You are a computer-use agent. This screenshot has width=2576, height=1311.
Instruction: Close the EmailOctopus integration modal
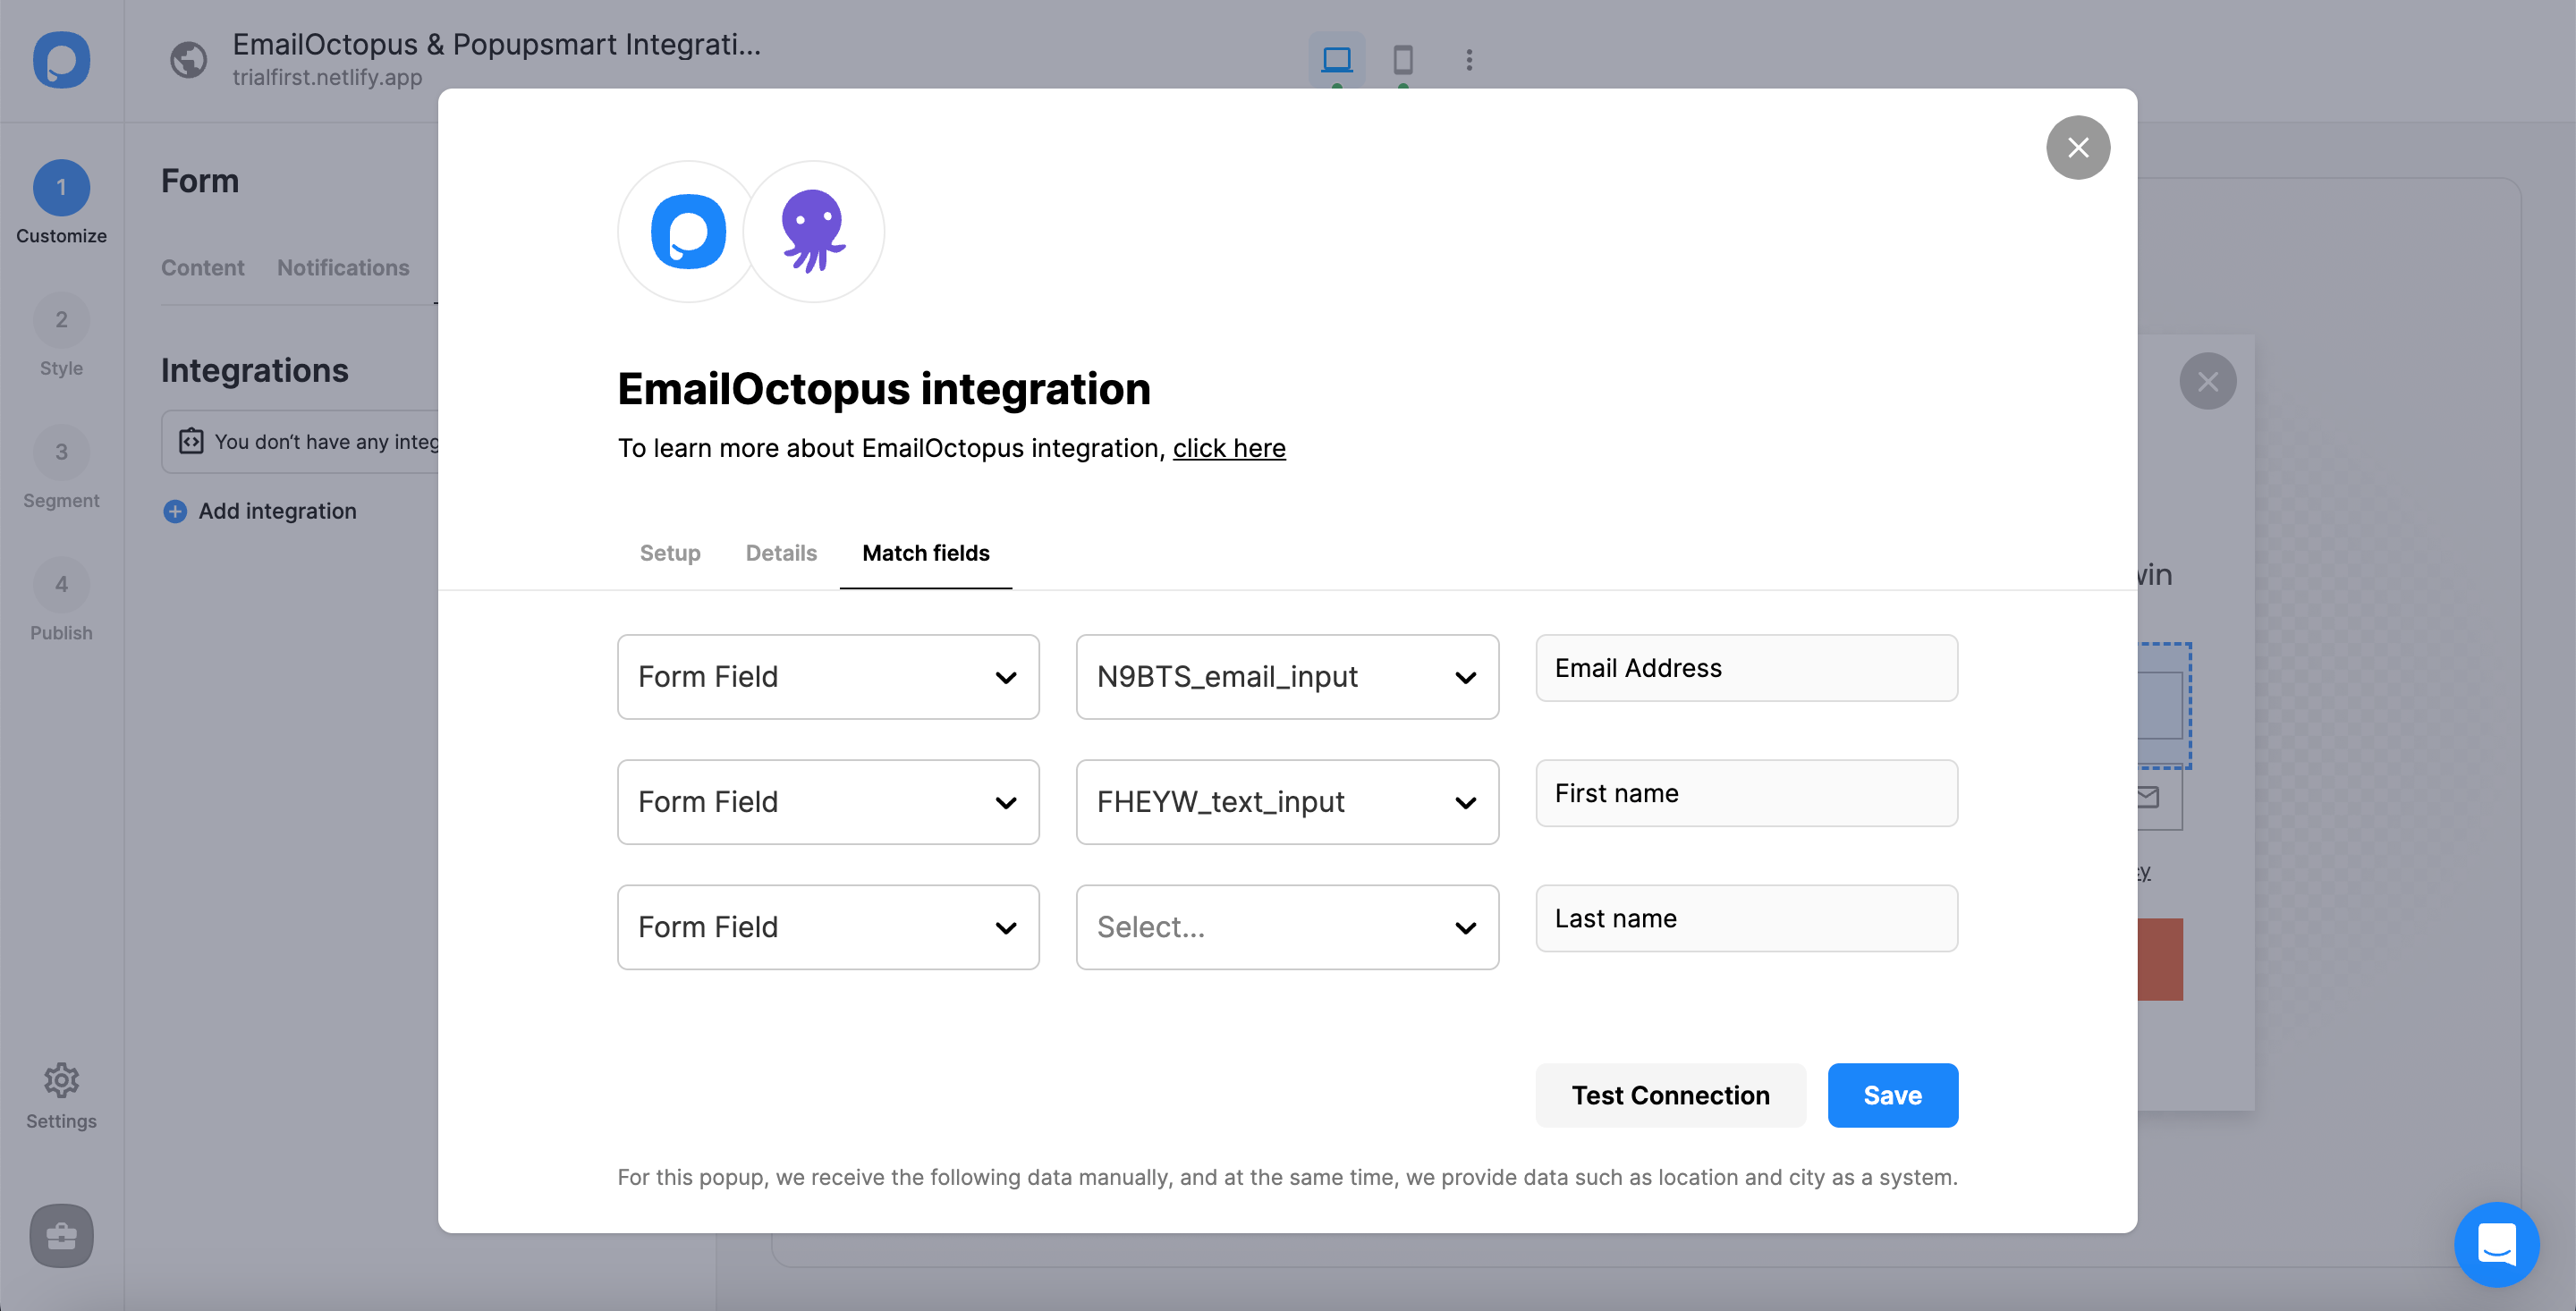tap(2077, 148)
